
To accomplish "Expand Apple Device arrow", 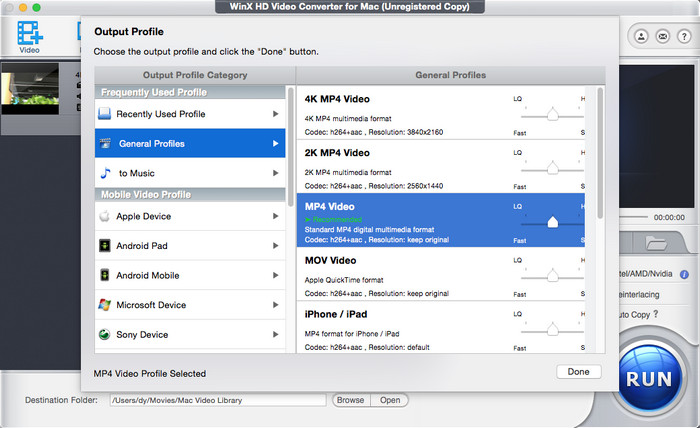I will (275, 216).
